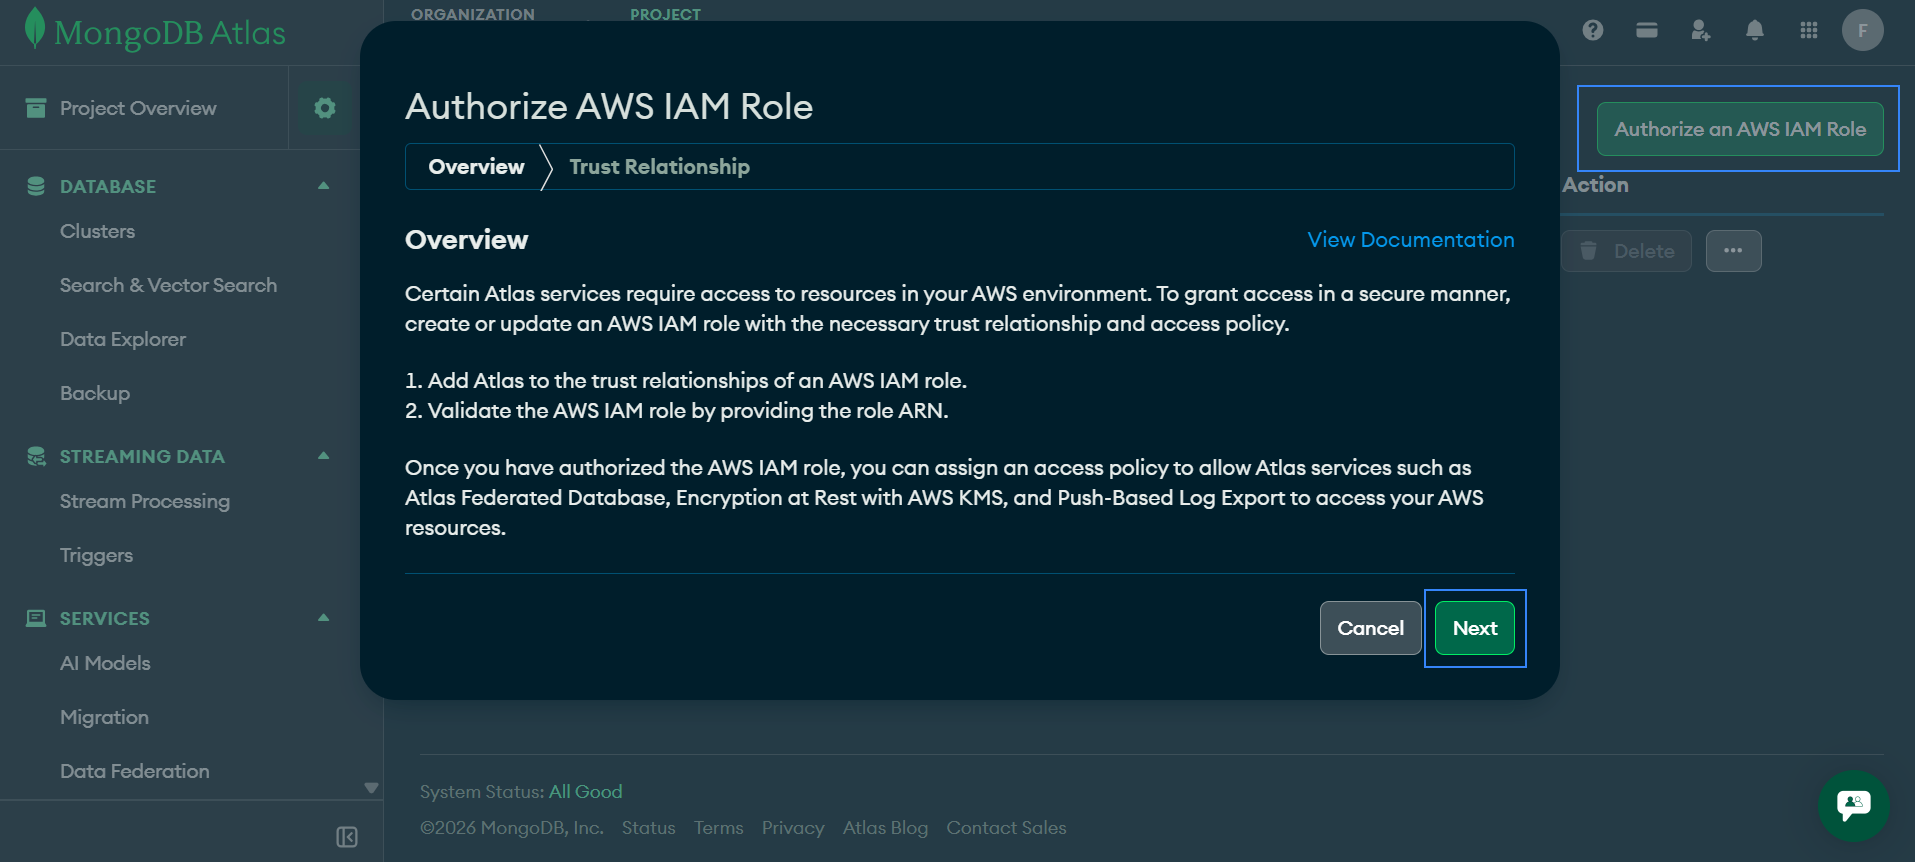
Task: Open the apps grid icon
Action: tap(1809, 30)
